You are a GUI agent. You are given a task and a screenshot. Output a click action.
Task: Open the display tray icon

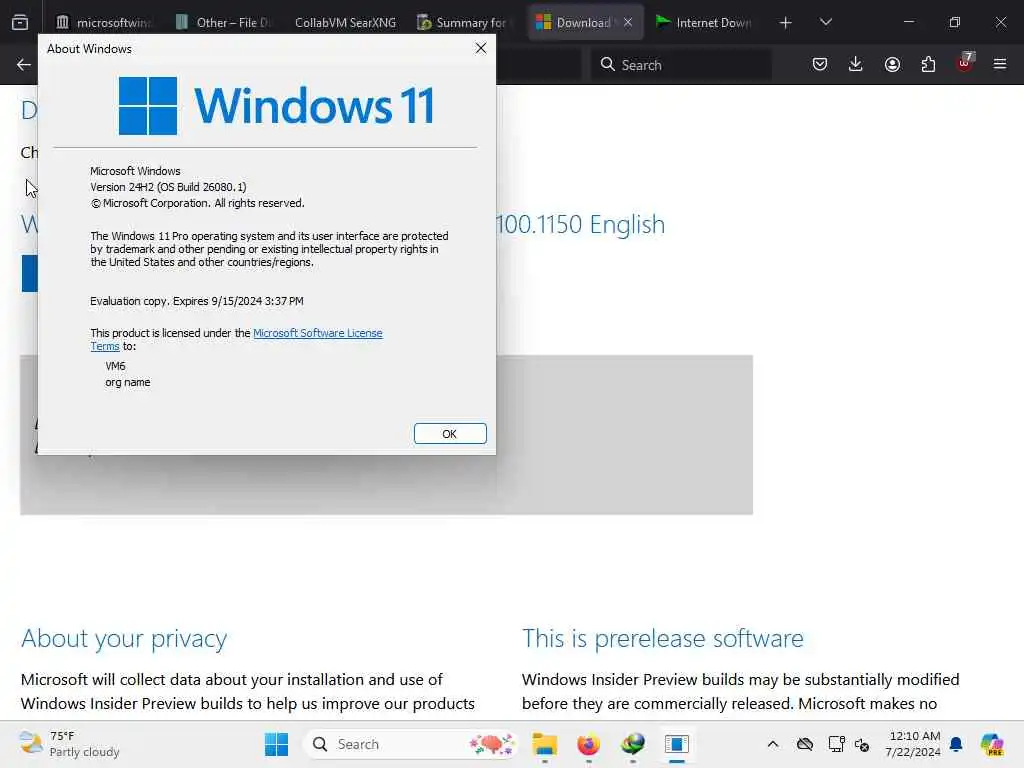(x=836, y=744)
